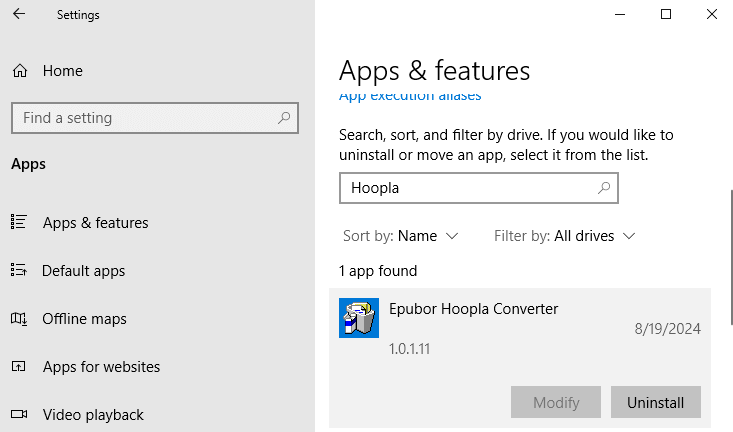This screenshot has width=733, height=432.
Task: Click the version number 1.0.1.11
Action: point(410,349)
